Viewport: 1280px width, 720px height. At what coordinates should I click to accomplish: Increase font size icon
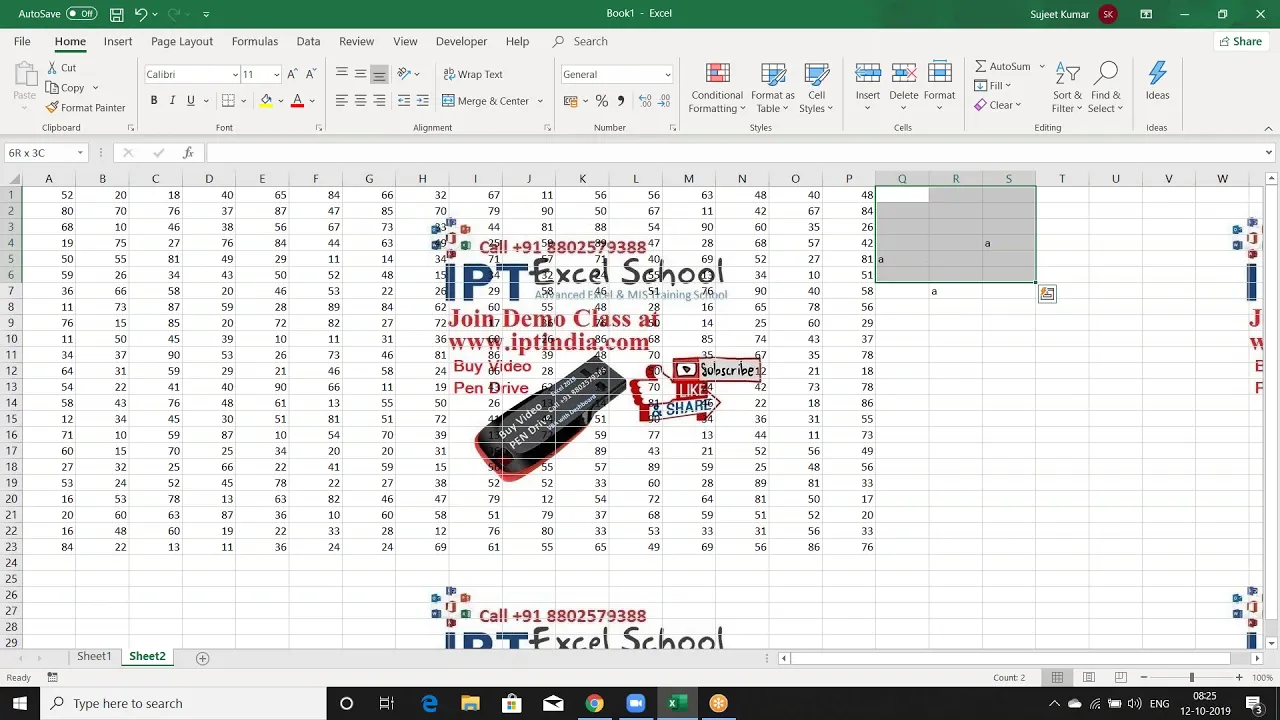(292, 74)
